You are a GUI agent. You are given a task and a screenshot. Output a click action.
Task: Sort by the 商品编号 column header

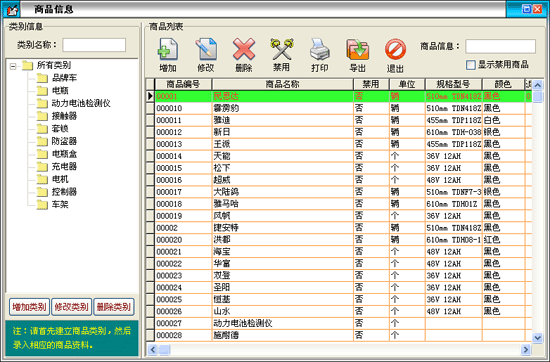point(183,84)
